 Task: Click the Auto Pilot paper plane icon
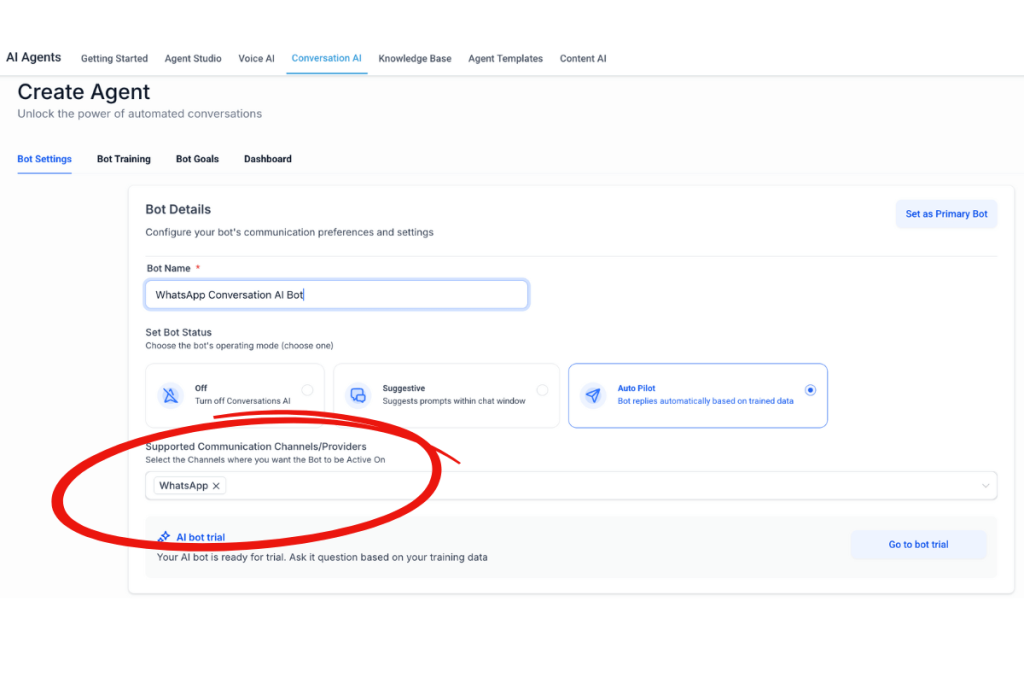pyautogui.click(x=593, y=395)
